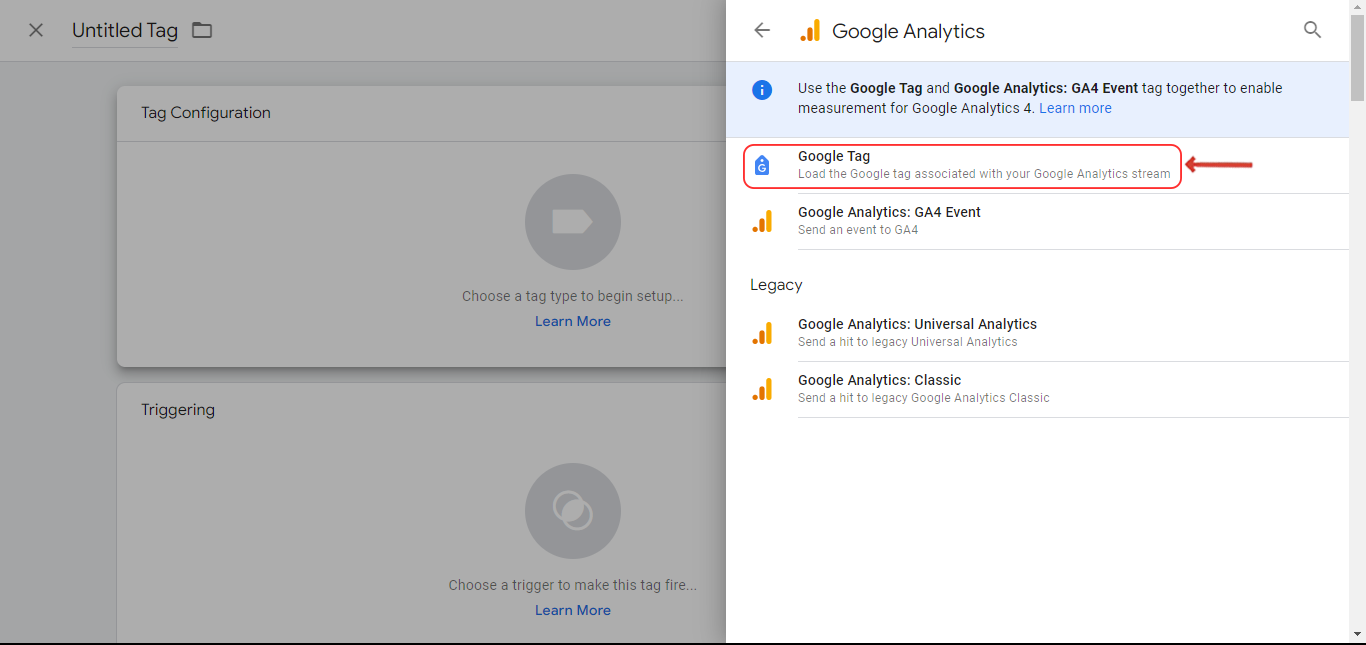The height and width of the screenshot is (645, 1366).
Task: Click the GA4 Event analytics icon
Action: [762, 221]
